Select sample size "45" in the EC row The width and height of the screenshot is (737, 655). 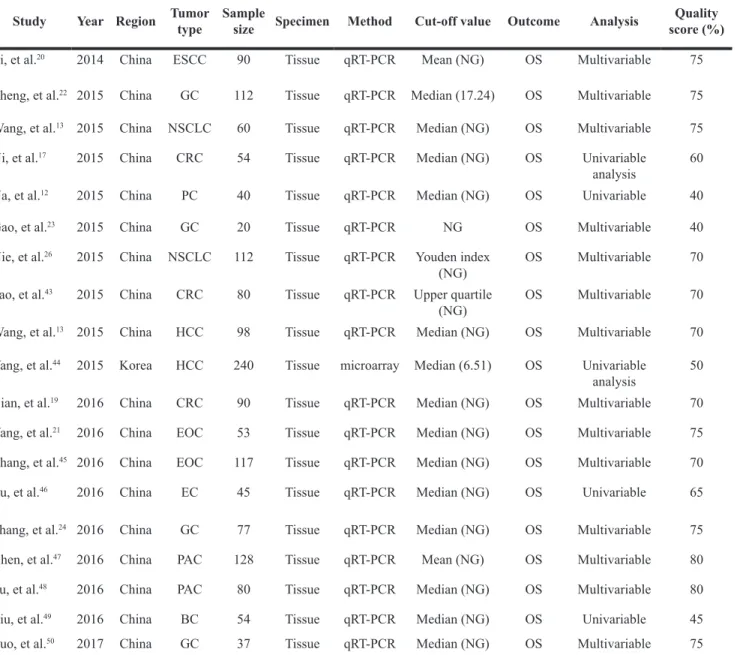(243, 492)
